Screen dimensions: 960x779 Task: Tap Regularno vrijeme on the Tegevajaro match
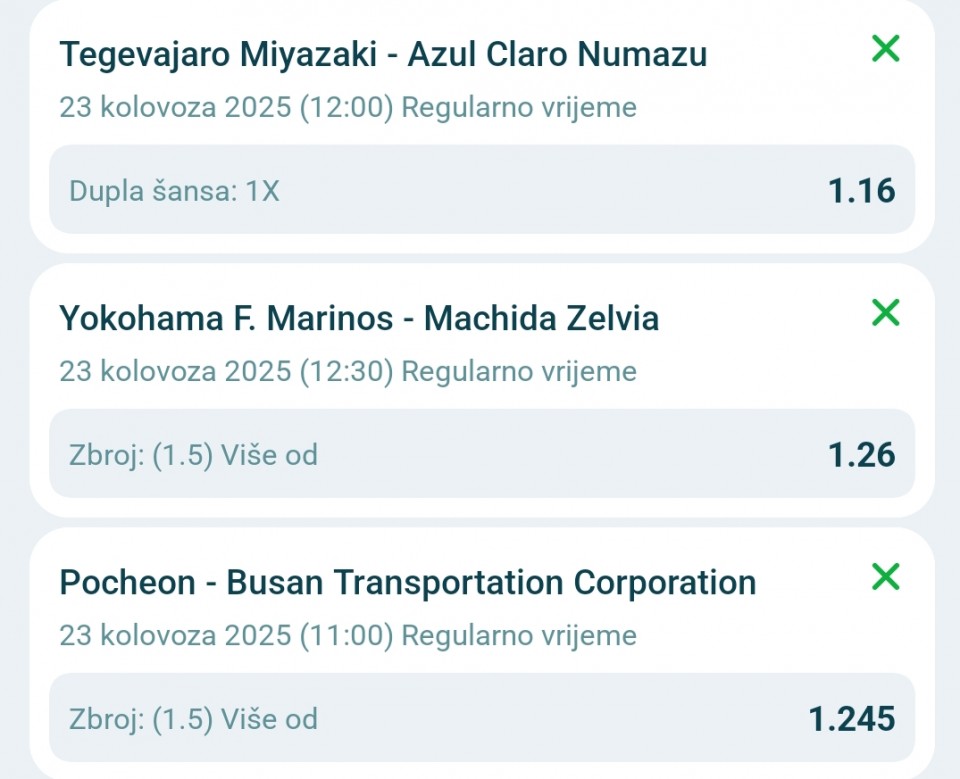(518, 107)
